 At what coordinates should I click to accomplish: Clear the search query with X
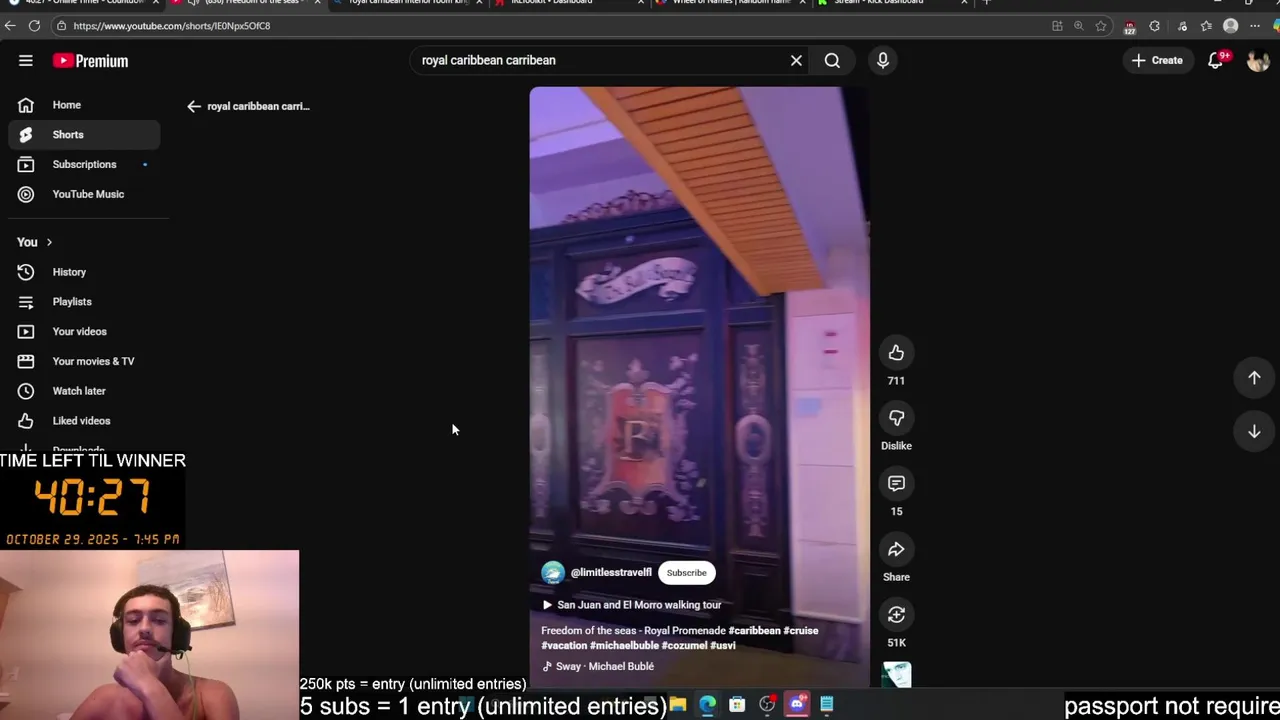796,61
